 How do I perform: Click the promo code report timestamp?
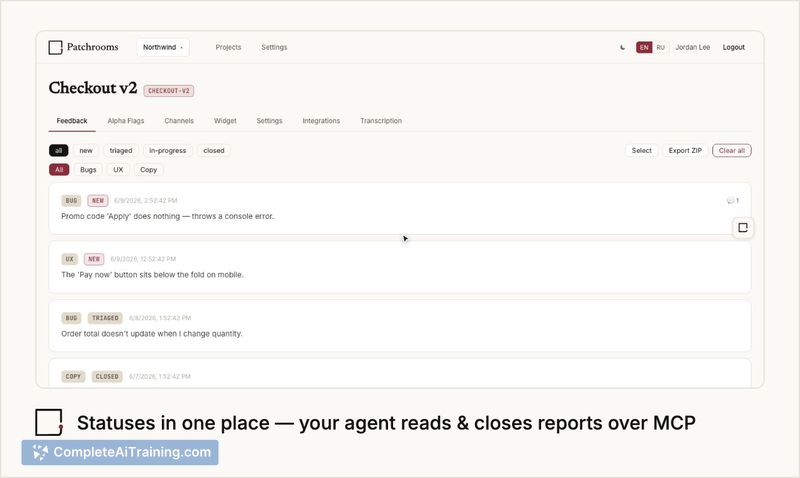[145, 200]
